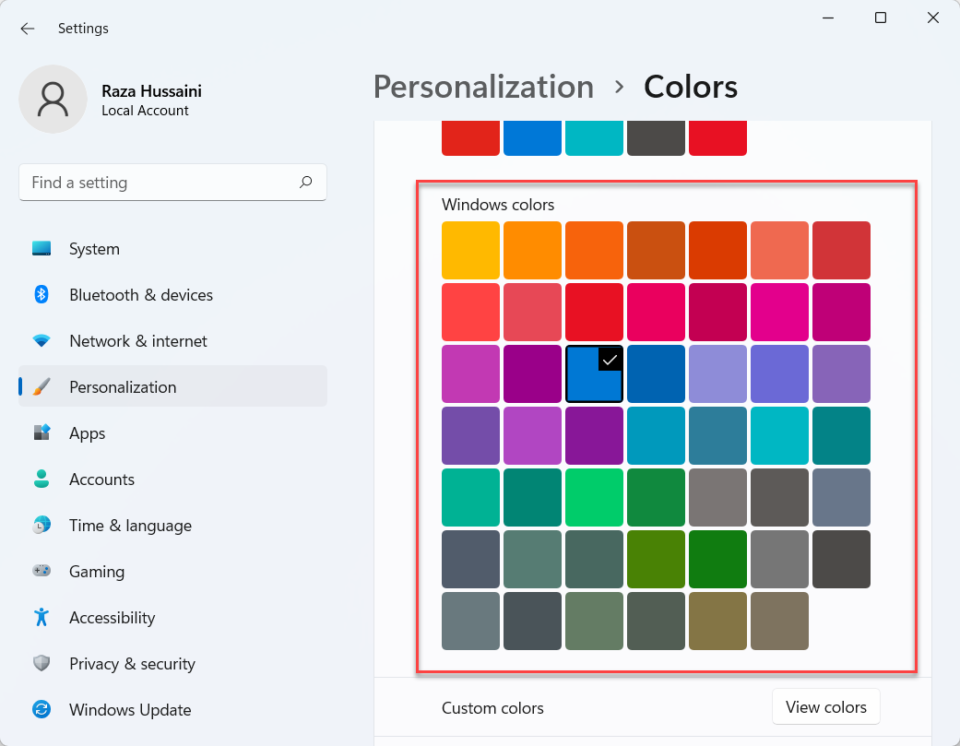Screen dimensions: 960x746
Task: Click the search magnifier icon
Action: (306, 182)
